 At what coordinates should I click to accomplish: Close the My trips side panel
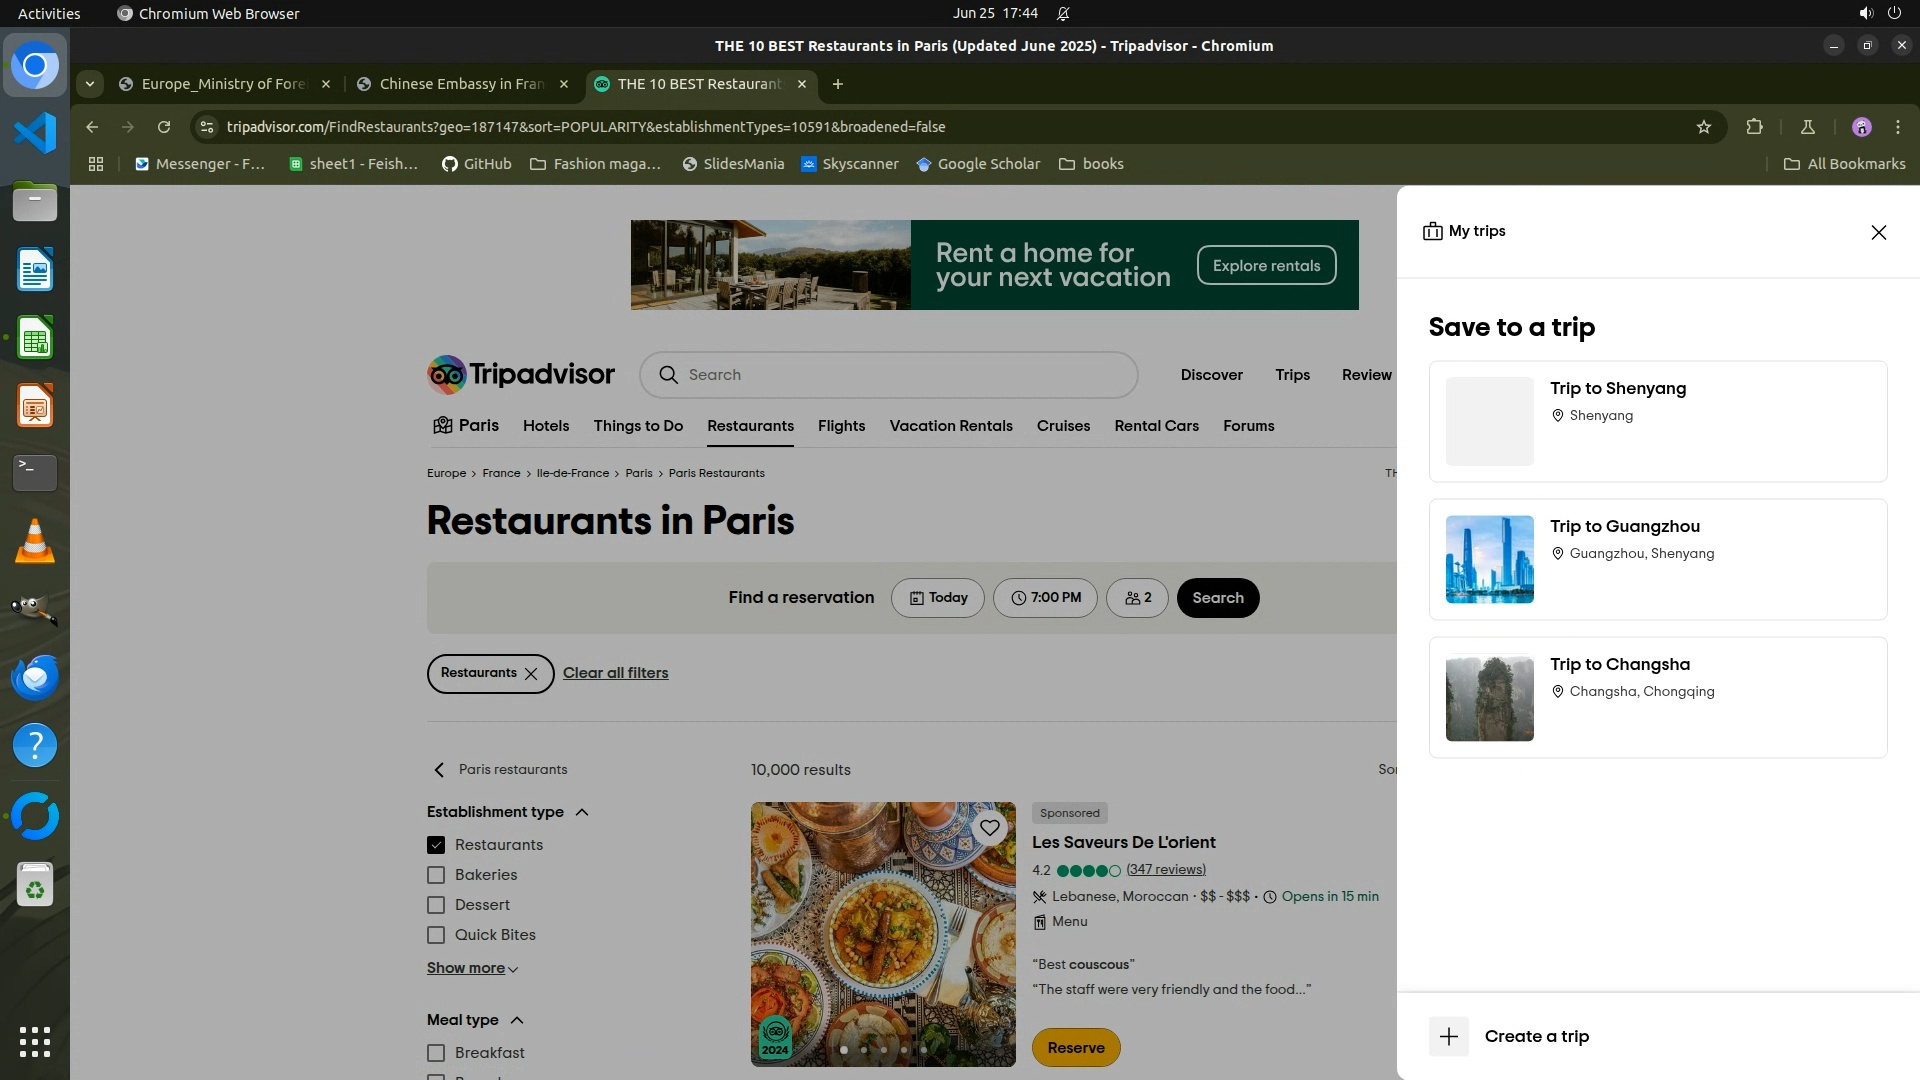click(1878, 232)
